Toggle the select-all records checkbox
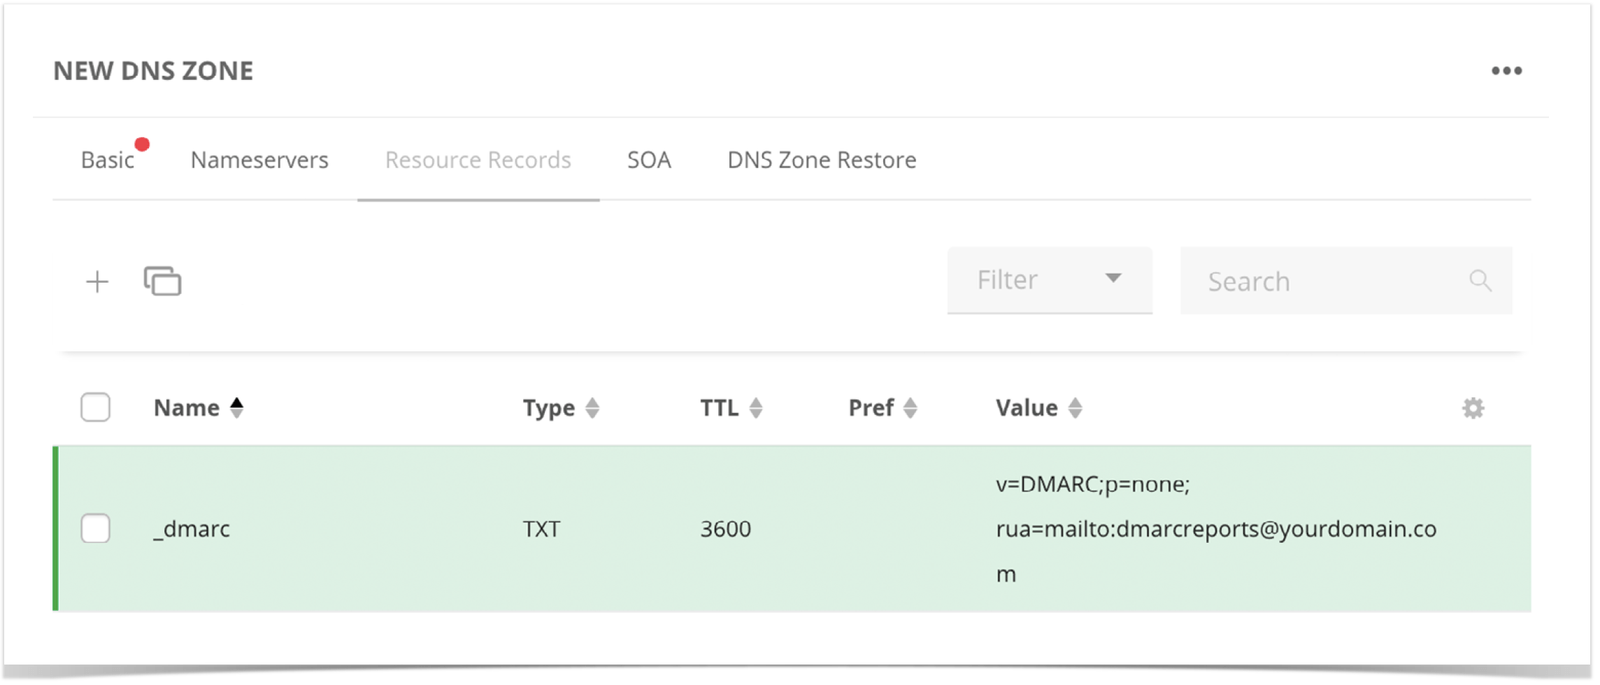1600x685 pixels. point(96,407)
